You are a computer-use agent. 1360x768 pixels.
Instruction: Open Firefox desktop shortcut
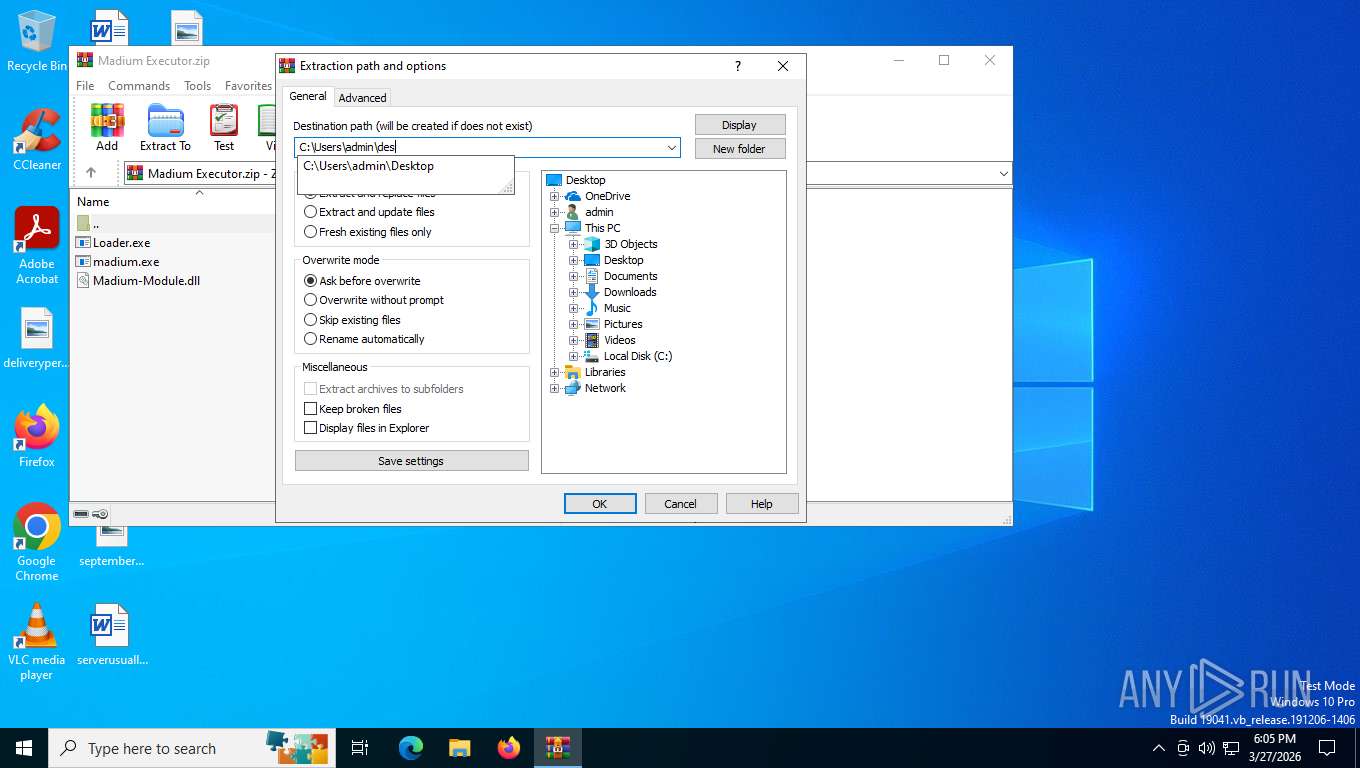coord(37,437)
